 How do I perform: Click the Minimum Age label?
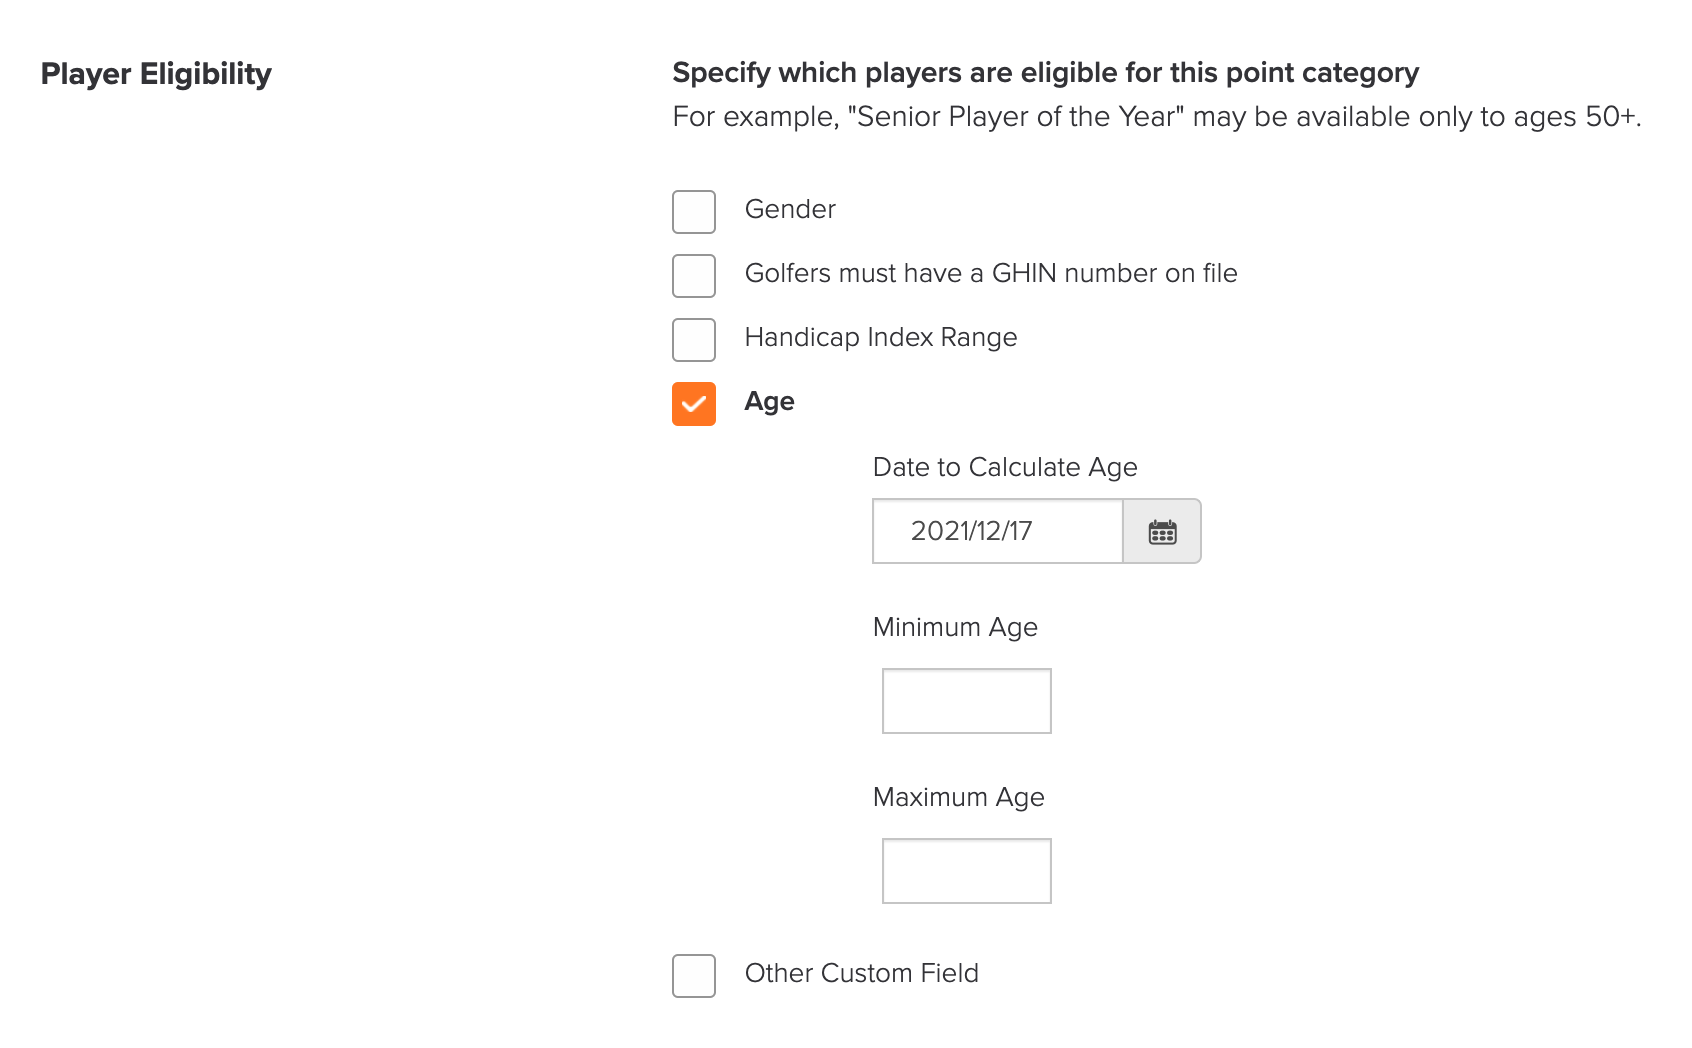pyautogui.click(x=955, y=627)
